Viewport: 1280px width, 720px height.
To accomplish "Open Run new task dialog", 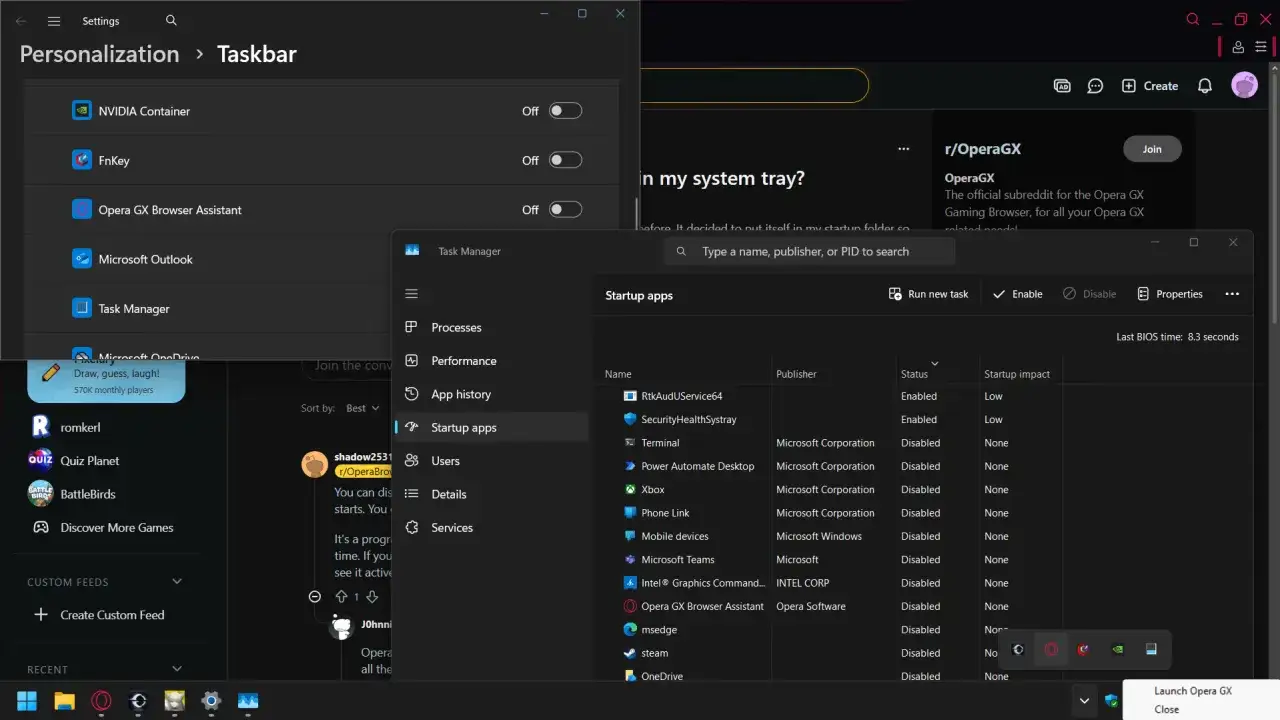I will [929, 294].
